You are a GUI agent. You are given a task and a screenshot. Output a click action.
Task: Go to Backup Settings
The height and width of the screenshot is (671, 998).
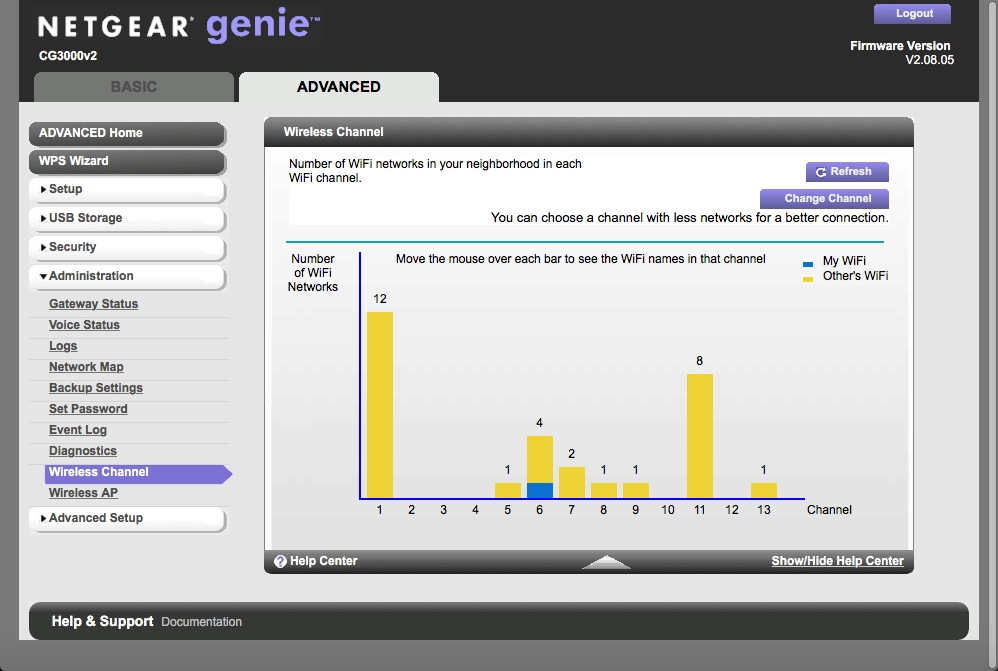[95, 388]
